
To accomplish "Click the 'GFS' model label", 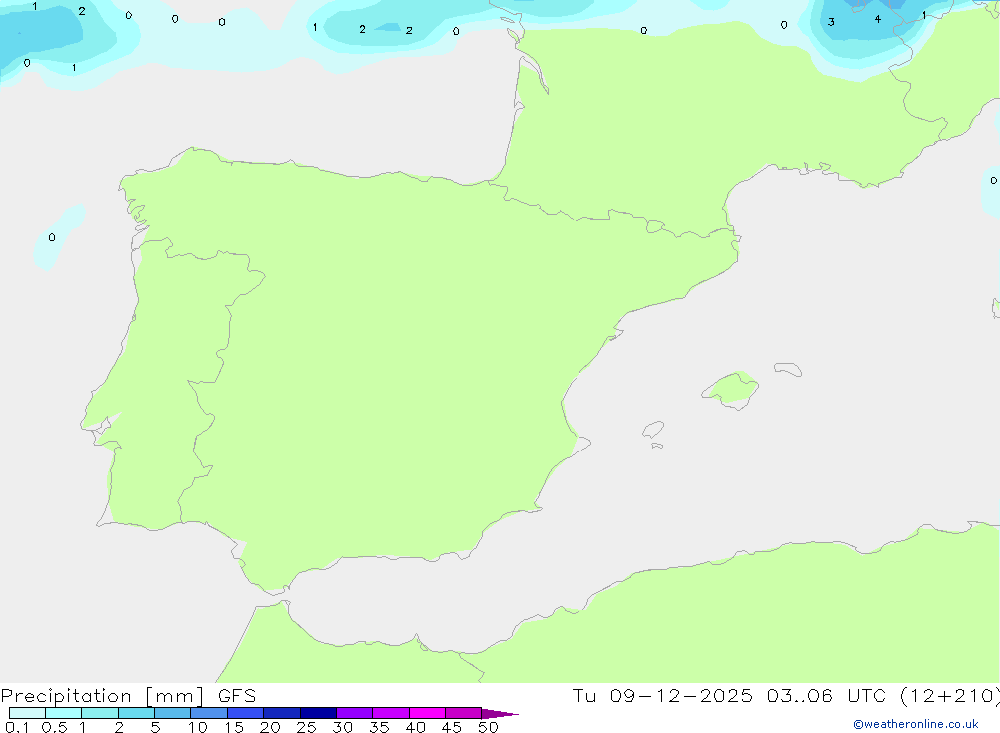I will coord(237,695).
